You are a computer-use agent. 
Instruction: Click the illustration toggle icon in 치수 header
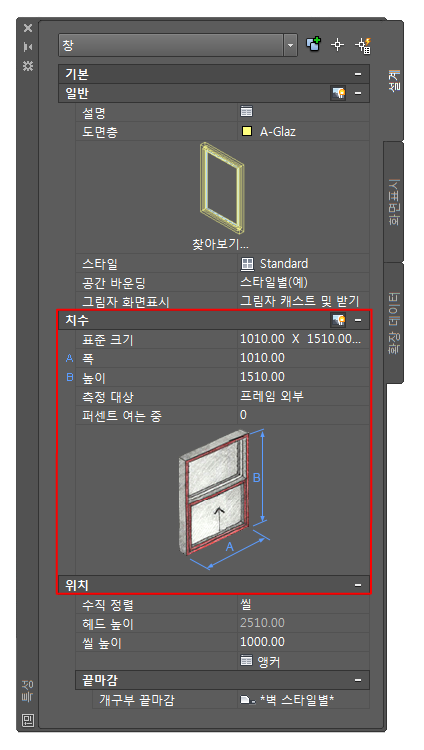click(338, 320)
